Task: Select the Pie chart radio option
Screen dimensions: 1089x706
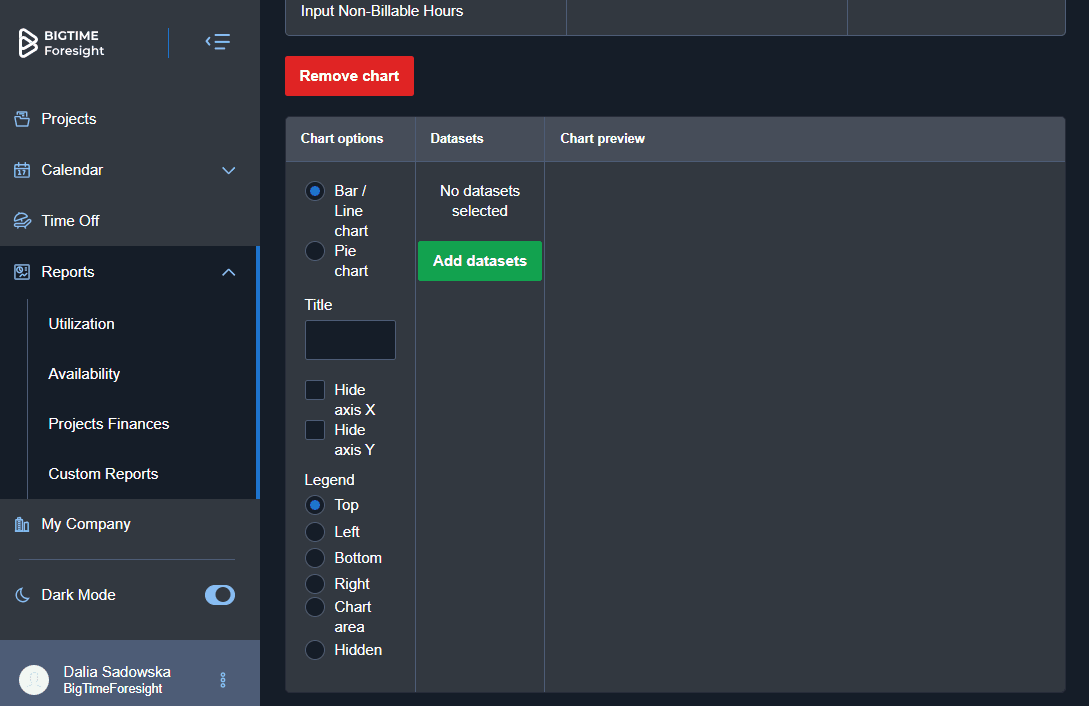Action: [315, 251]
